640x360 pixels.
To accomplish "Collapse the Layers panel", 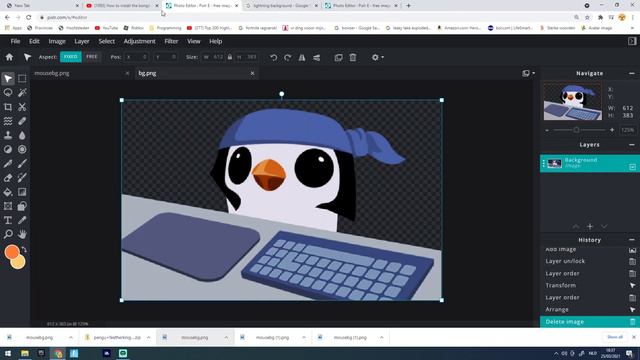I will point(632,145).
